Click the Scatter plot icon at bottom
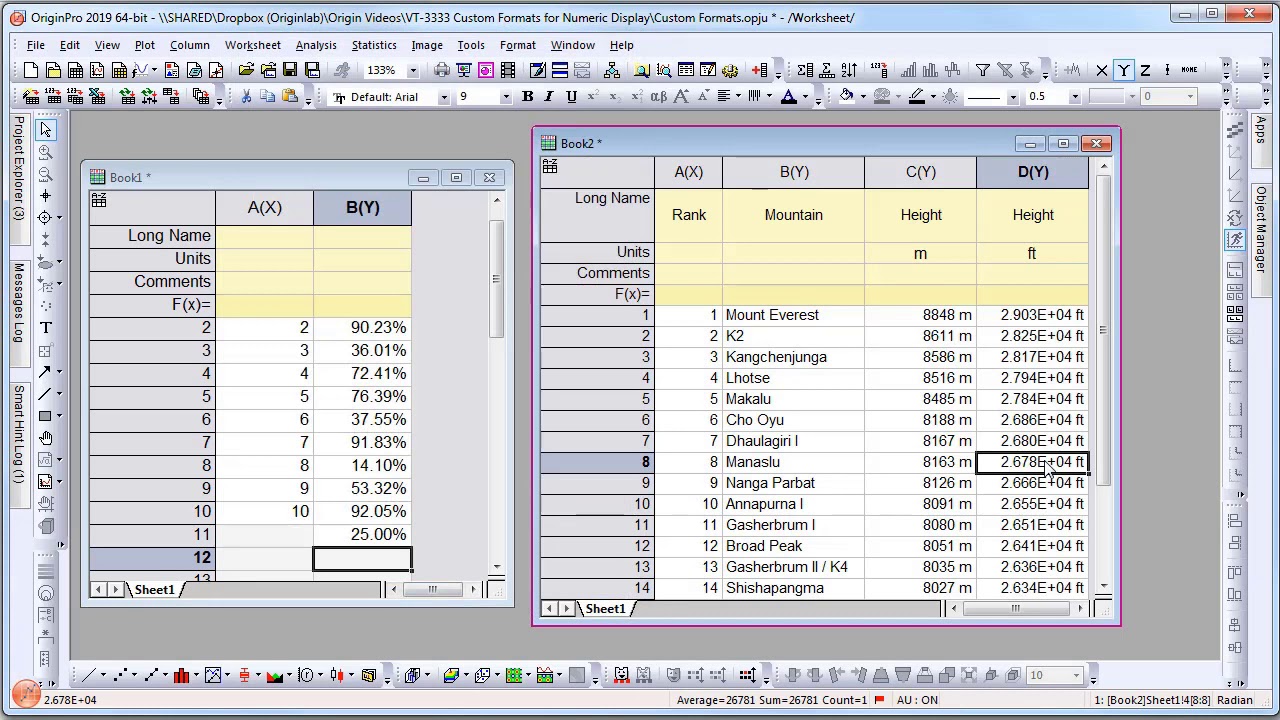The width and height of the screenshot is (1280, 720). pyautogui.click(x=120, y=675)
